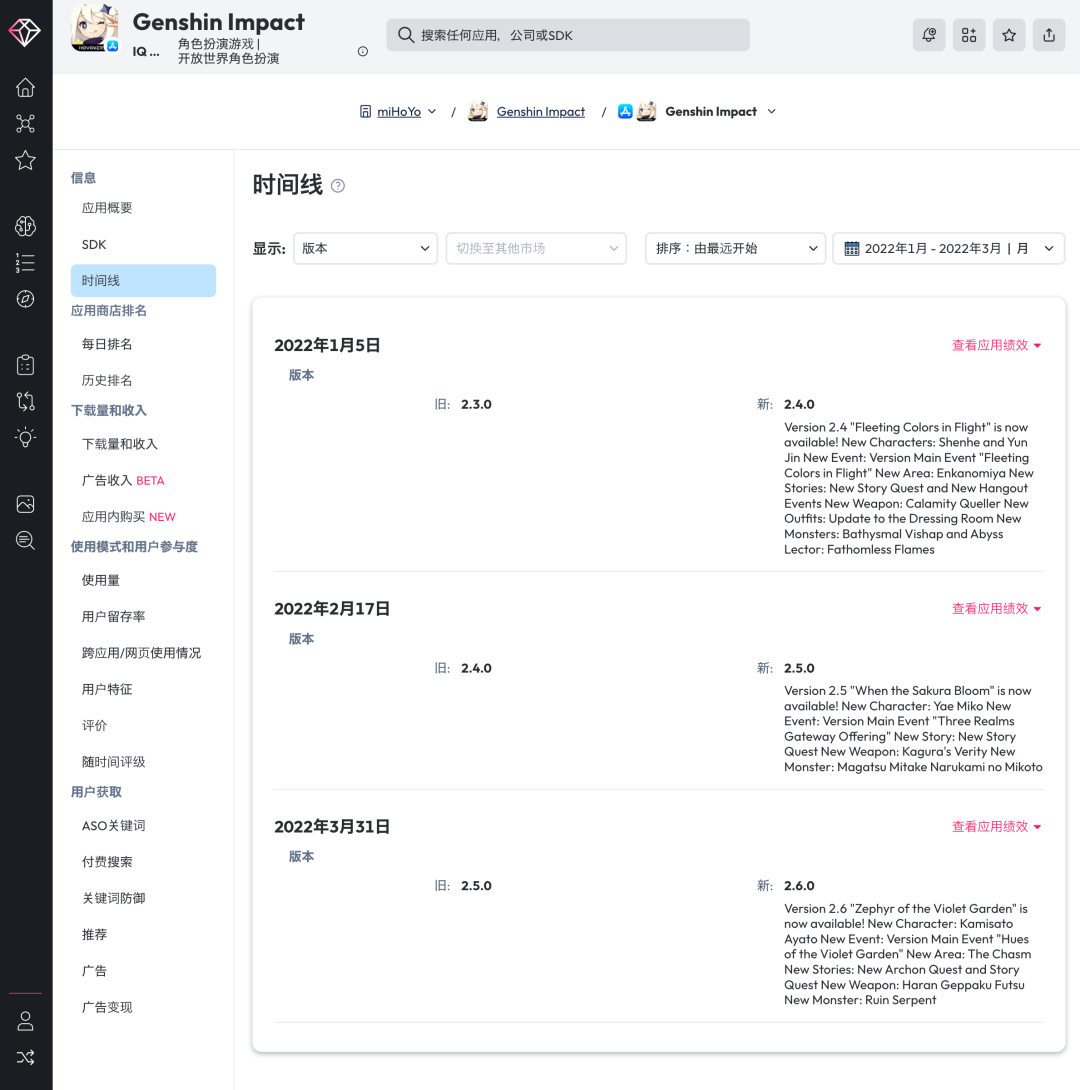Image resolution: width=1080 pixels, height=1090 pixels.
Task: Click the share export icon in header
Action: coord(1049,35)
